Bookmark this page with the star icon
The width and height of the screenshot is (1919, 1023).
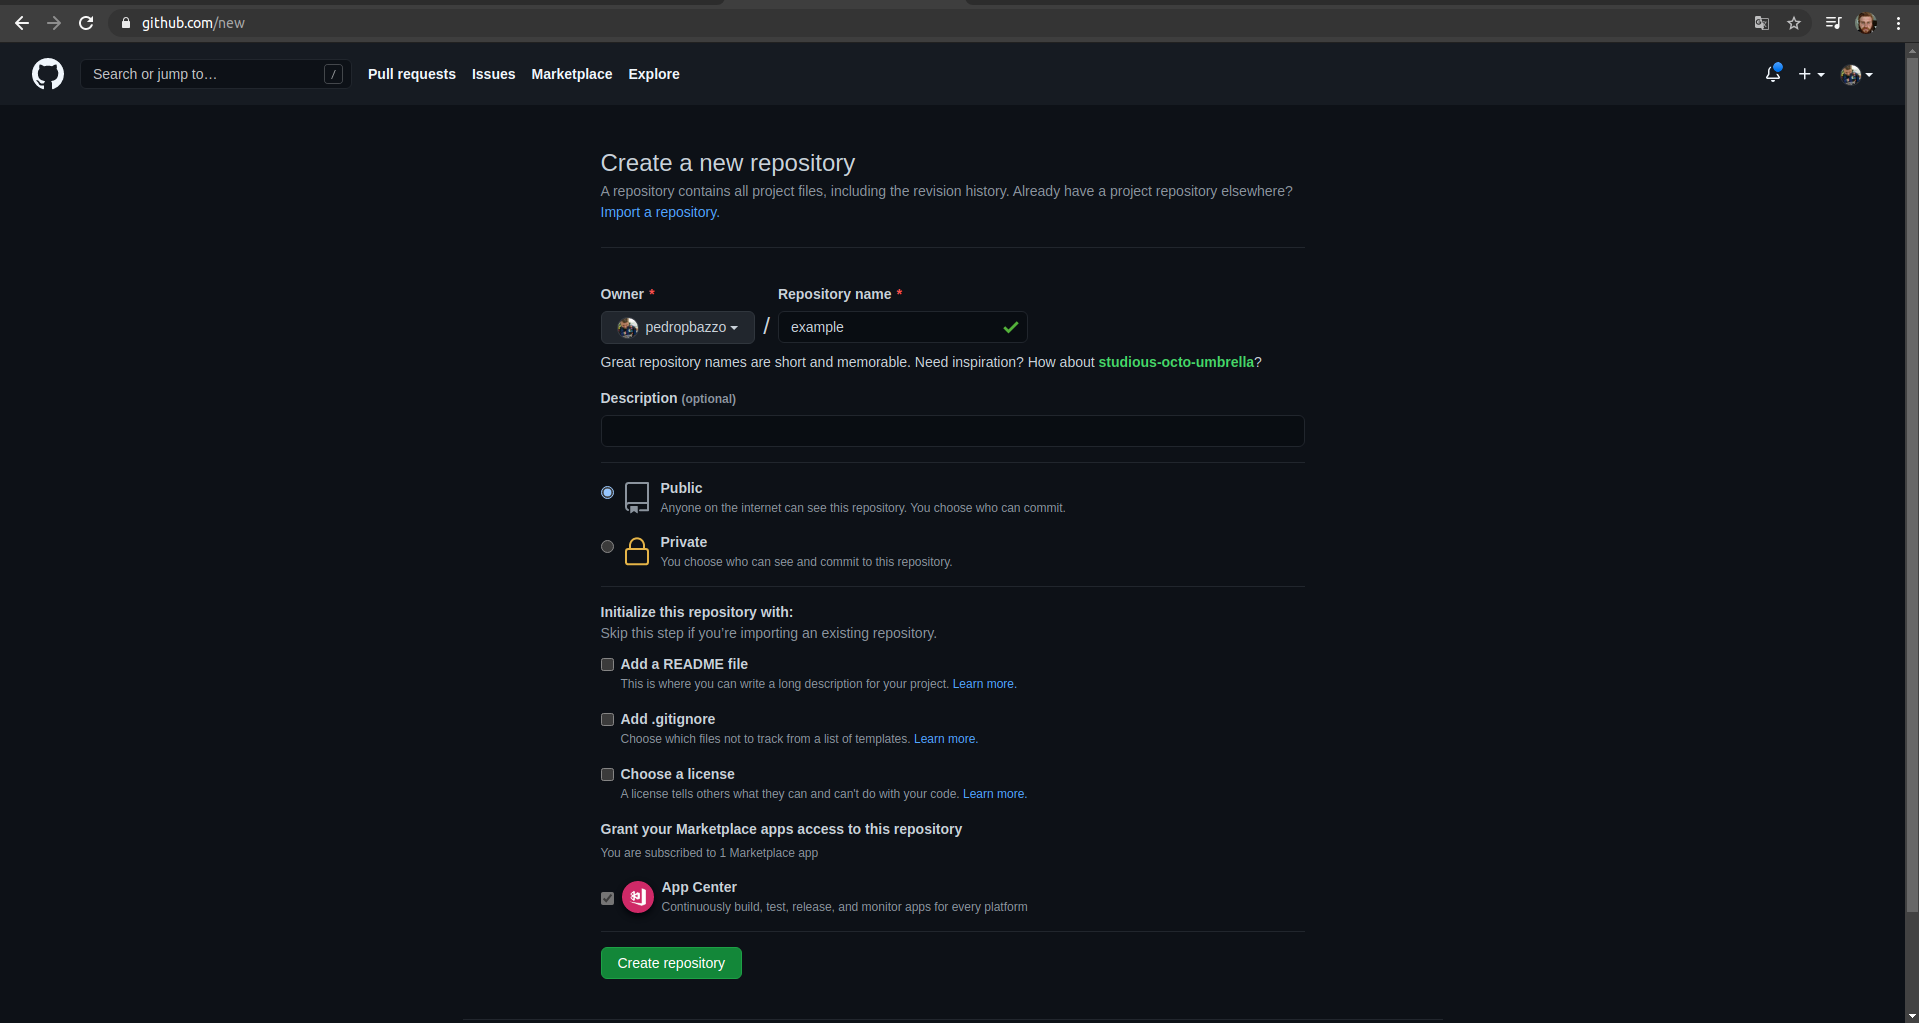click(1794, 23)
